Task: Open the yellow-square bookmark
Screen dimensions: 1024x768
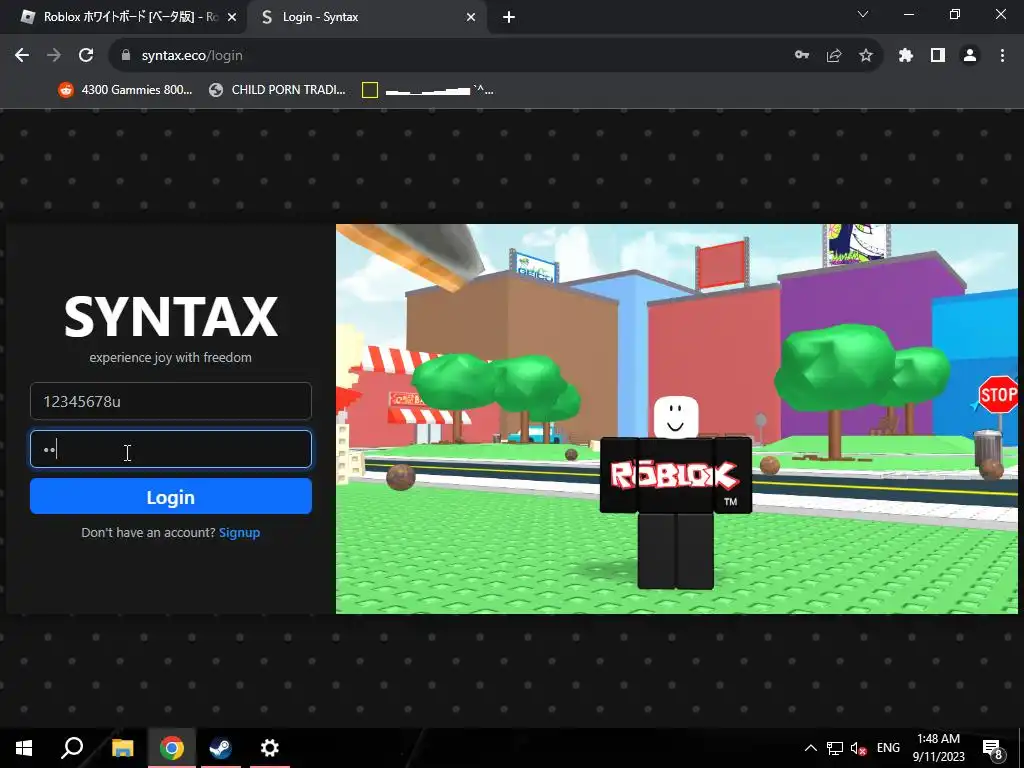Action: point(428,90)
